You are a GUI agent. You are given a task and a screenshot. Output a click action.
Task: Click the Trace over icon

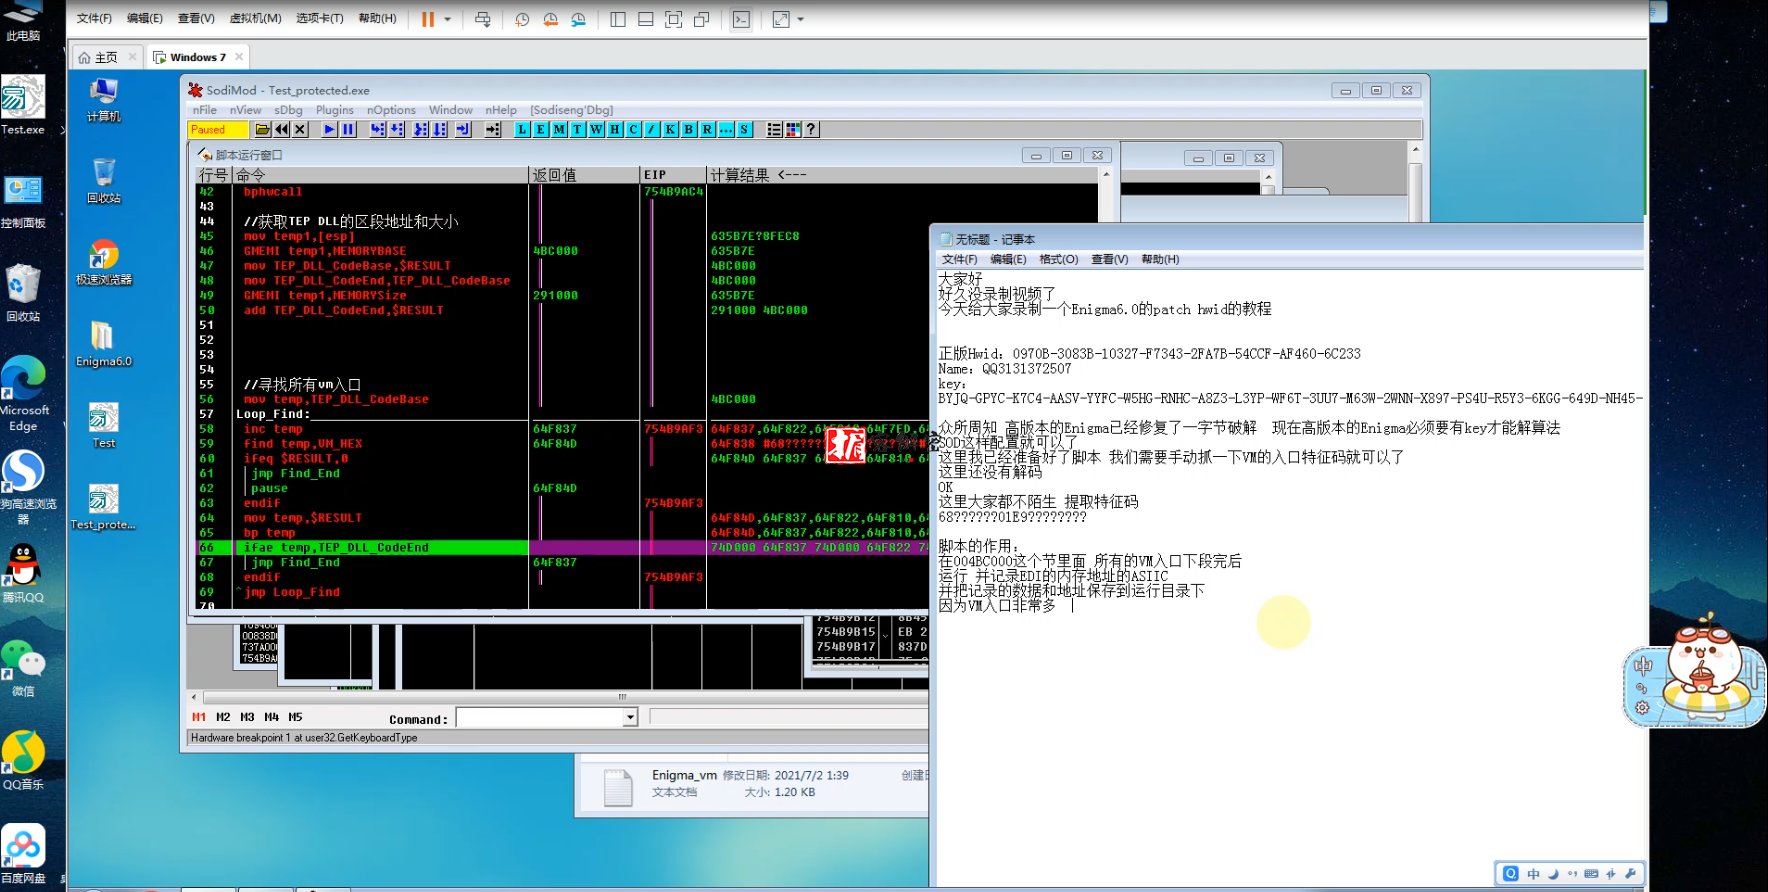439,129
